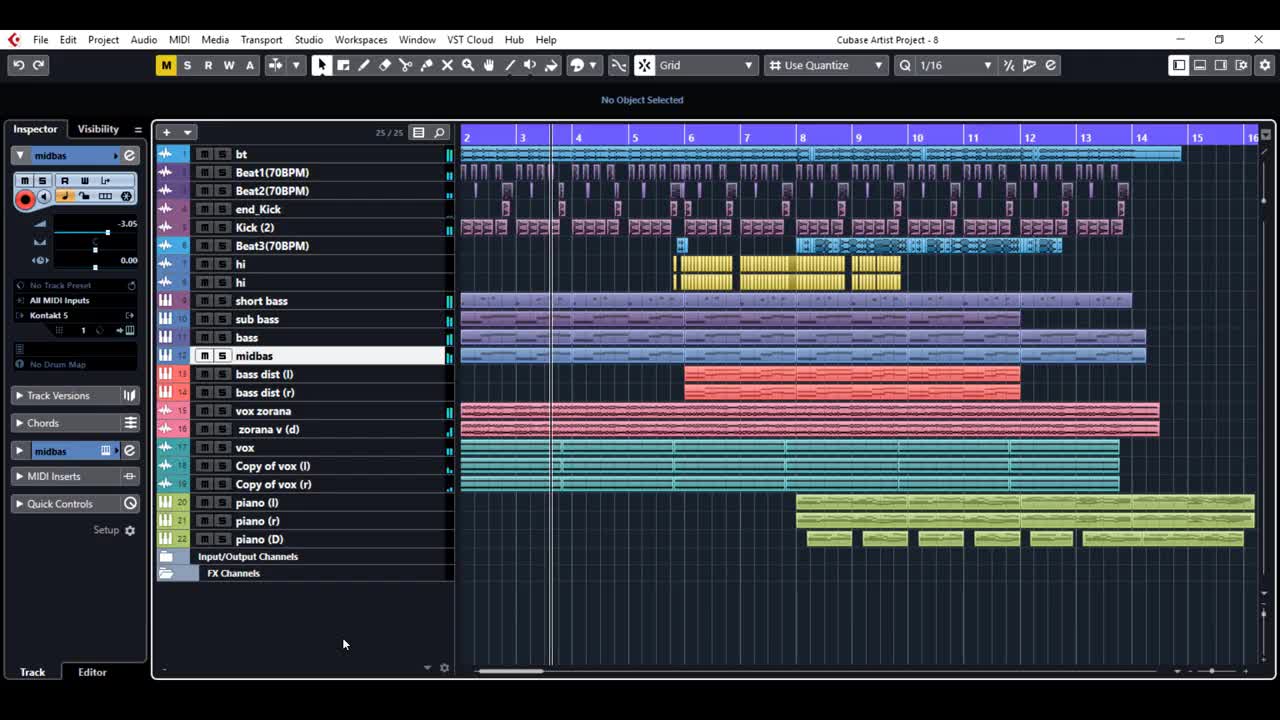Open the Transport menu

click(x=261, y=40)
